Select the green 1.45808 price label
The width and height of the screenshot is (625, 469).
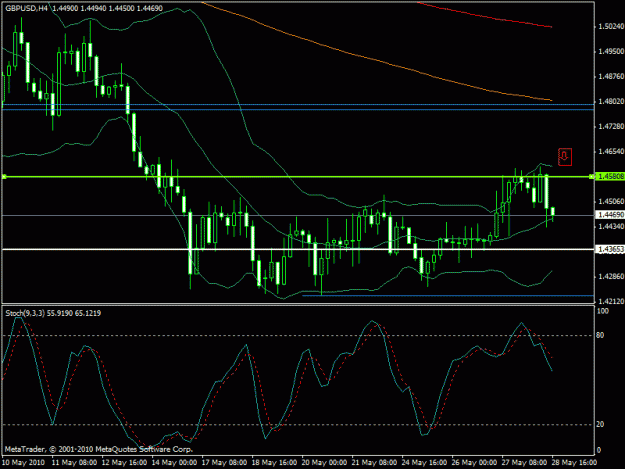coord(609,176)
